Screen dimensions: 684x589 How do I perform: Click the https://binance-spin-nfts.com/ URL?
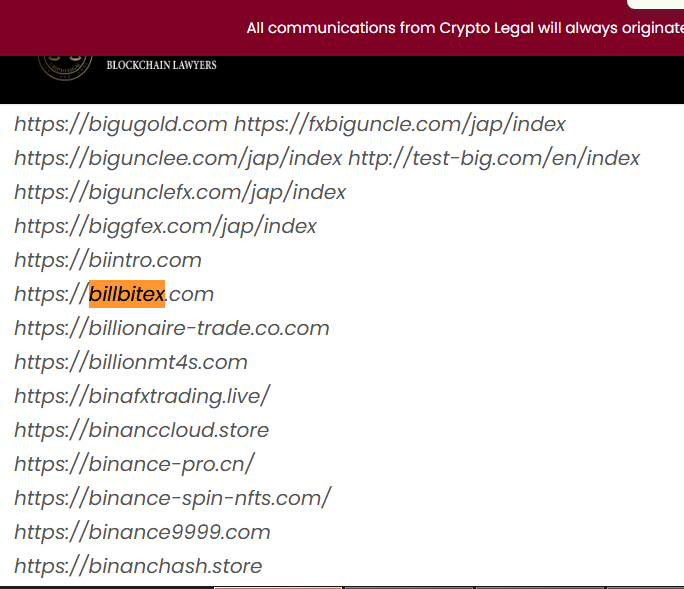tap(173, 498)
